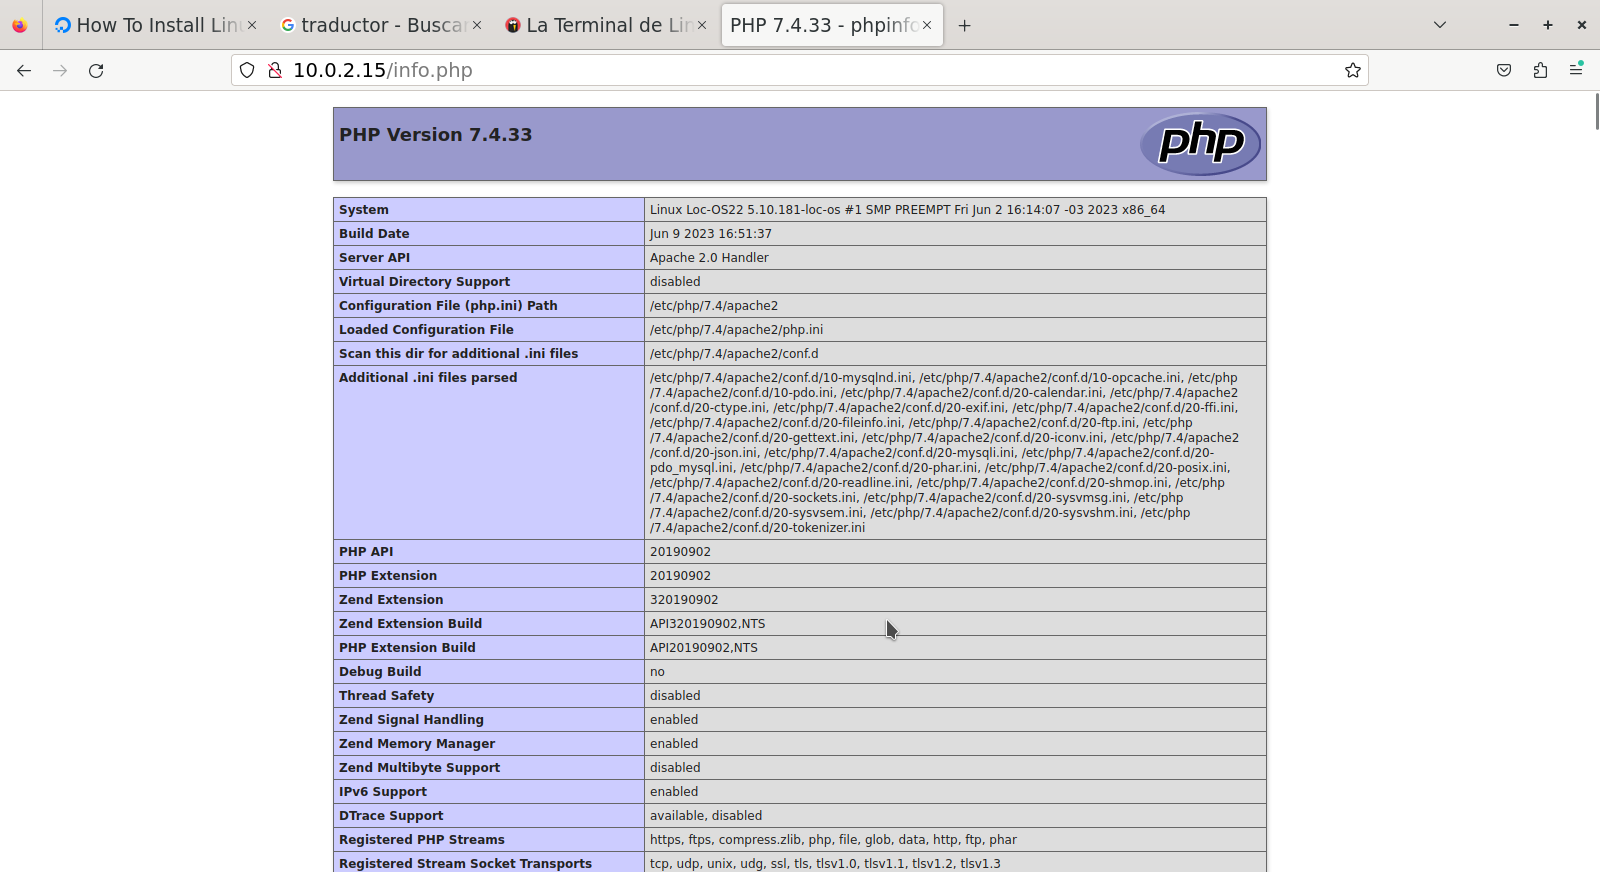Open a new tab with the plus
Screen dimensions: 1600x872
964,25
